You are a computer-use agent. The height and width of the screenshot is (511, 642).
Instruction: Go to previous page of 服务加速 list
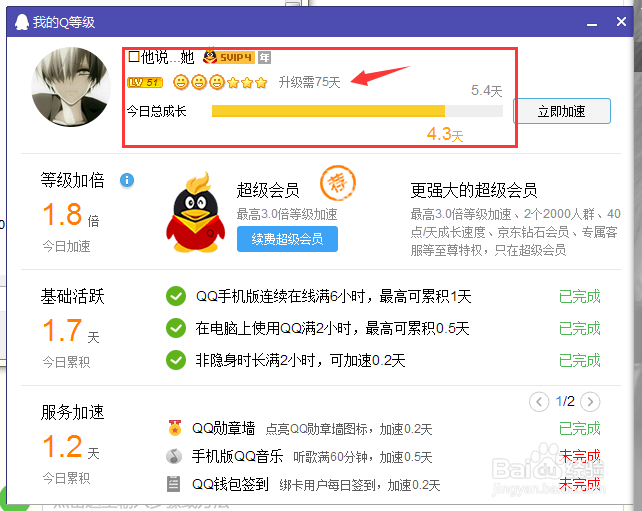539,402
